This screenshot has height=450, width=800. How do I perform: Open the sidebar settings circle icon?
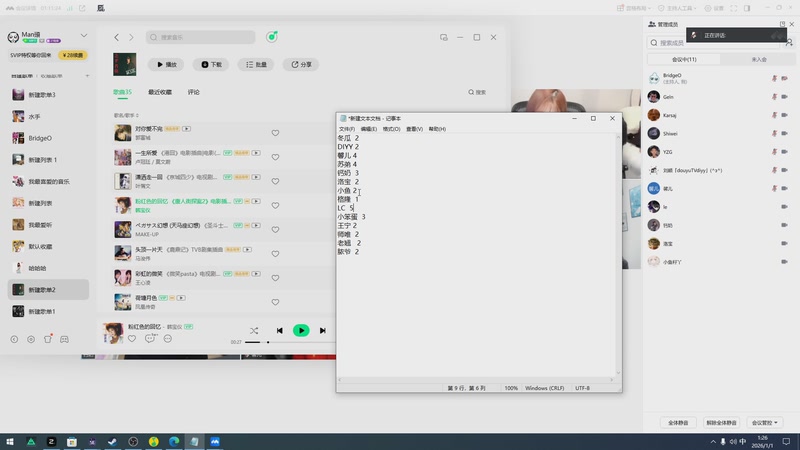click(31, 339)
